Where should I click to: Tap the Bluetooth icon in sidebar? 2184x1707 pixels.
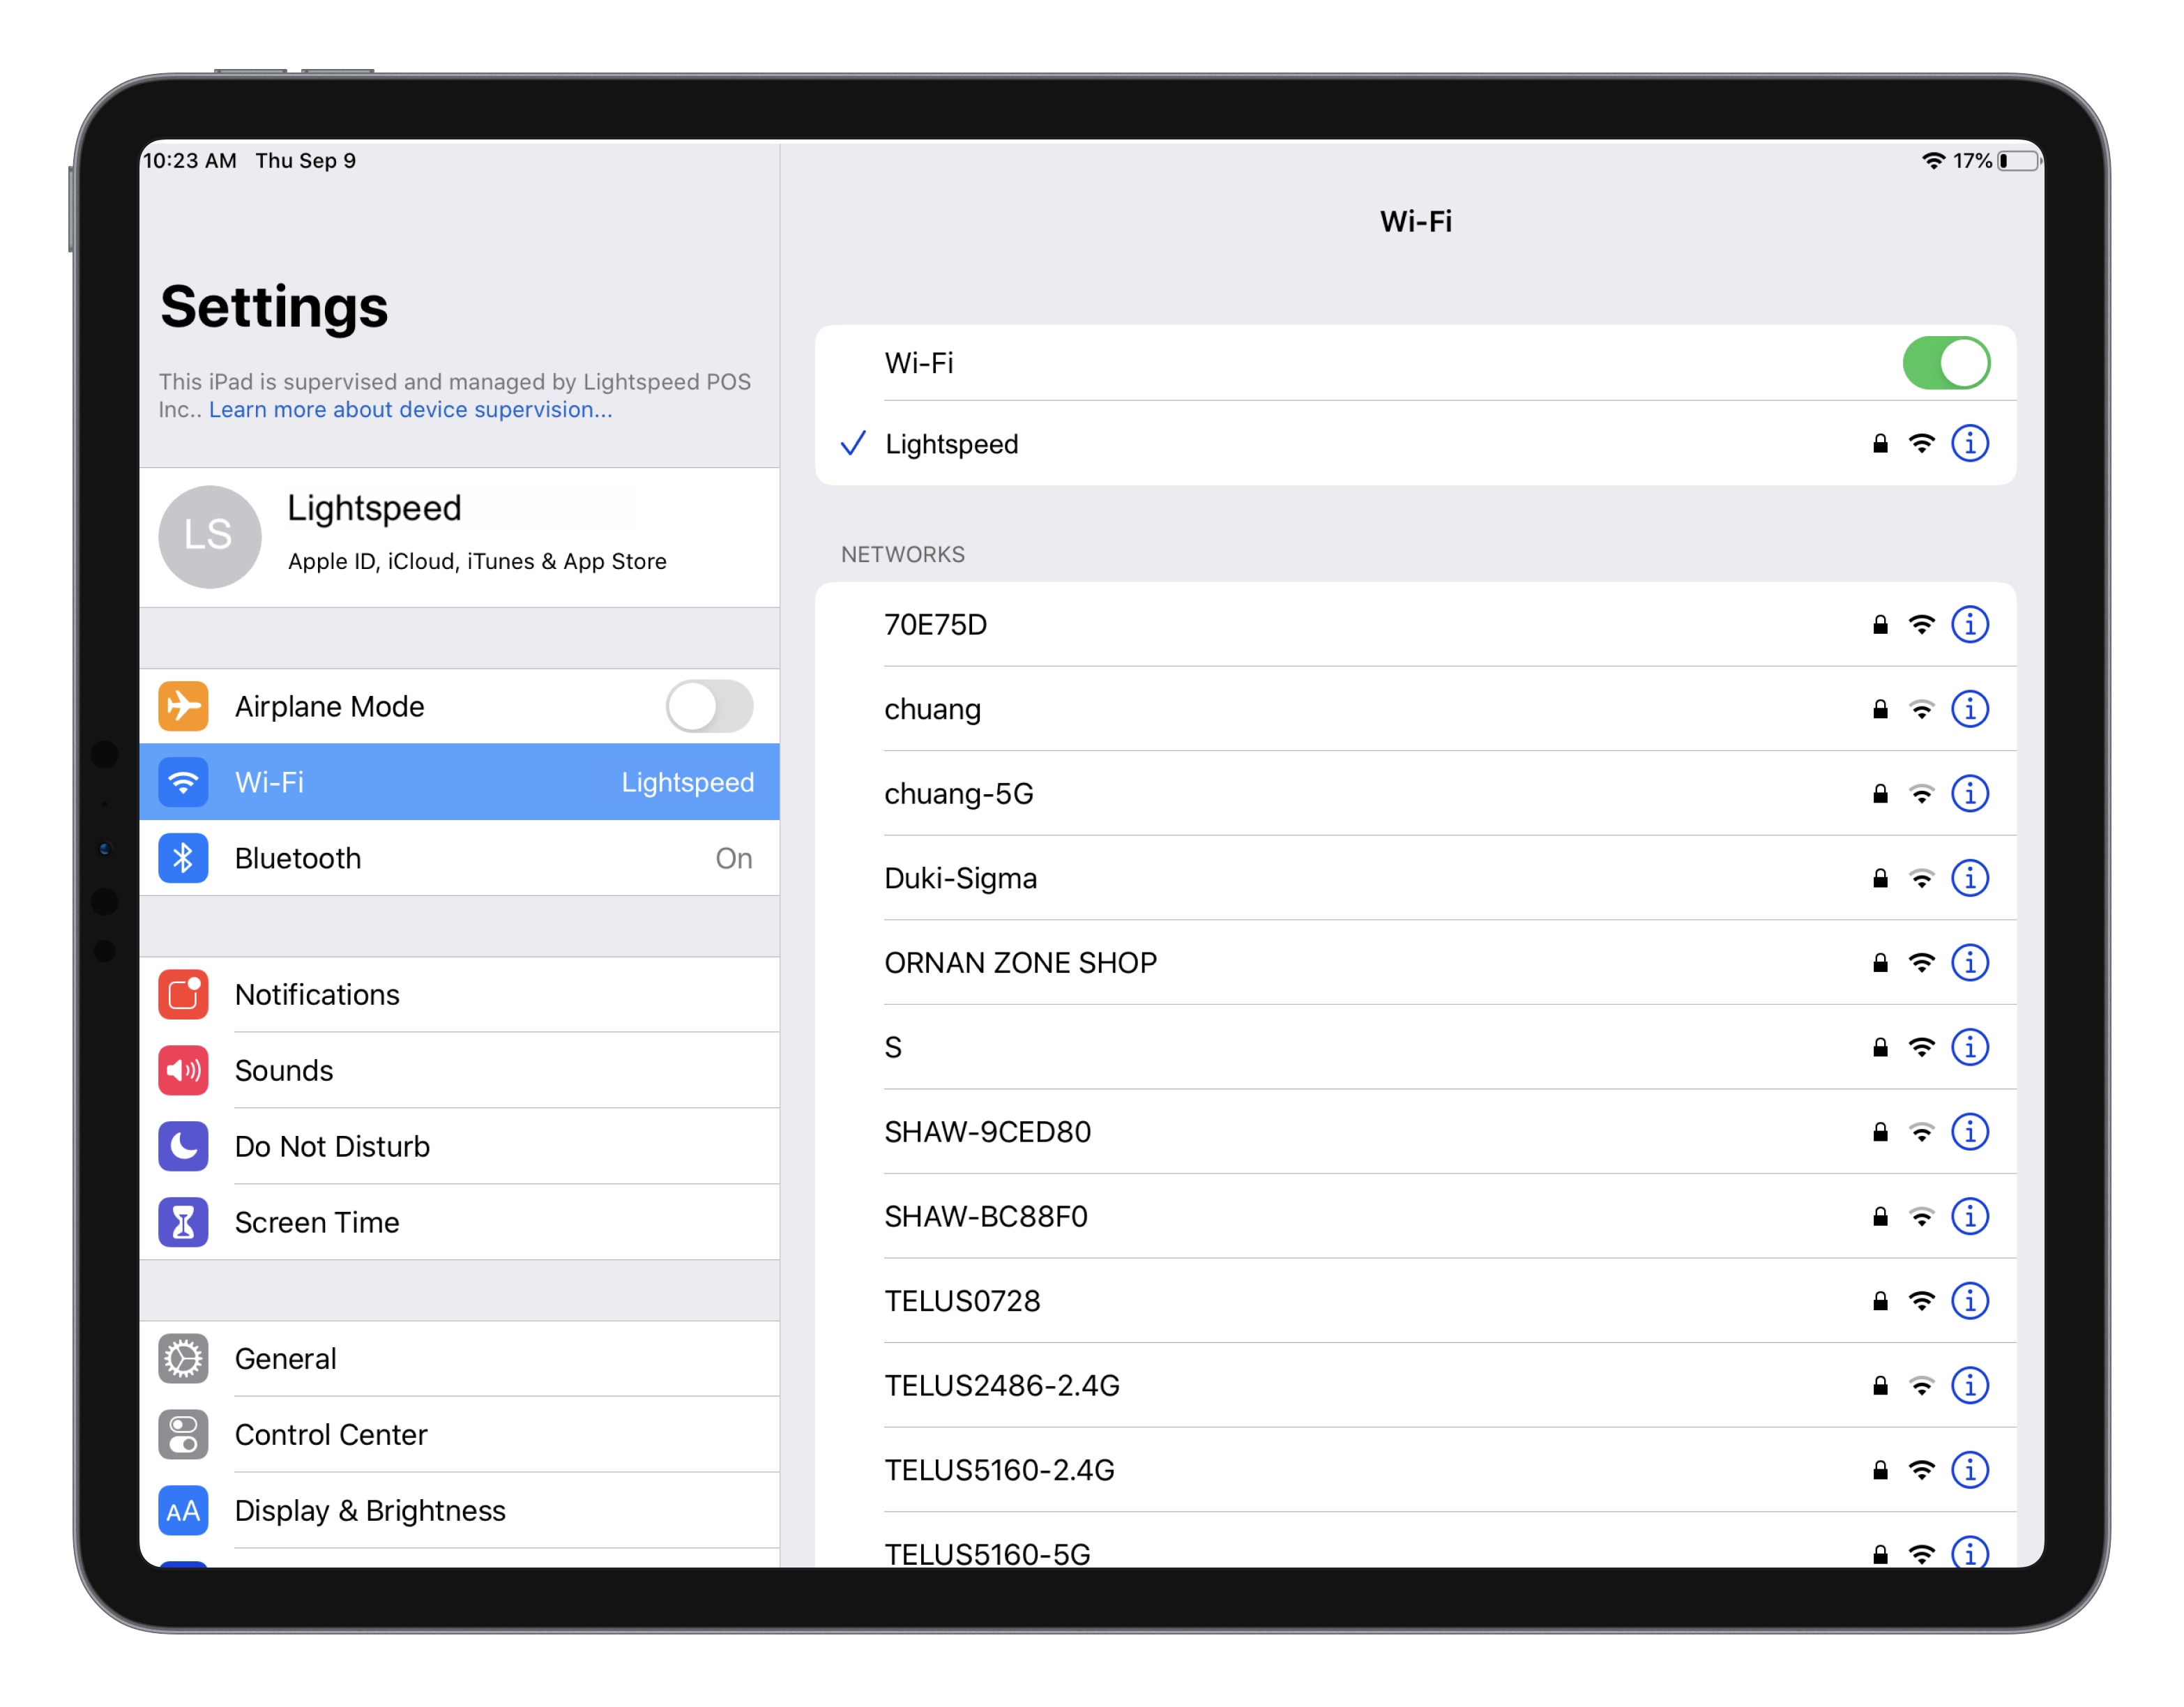183,860
